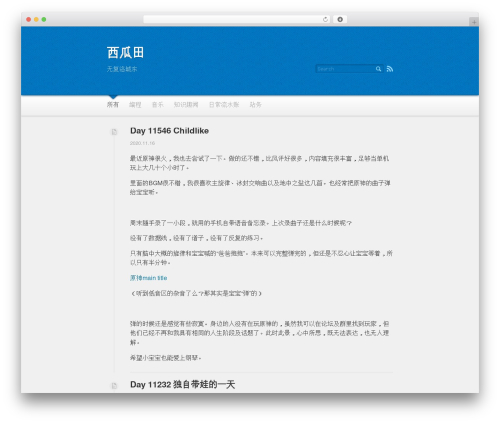Image resolution: width=500 pixels, height=423 pixels.
Task: Open the Day 11232 独自带娃的一天 post
Action: click(x=182, y=384)
